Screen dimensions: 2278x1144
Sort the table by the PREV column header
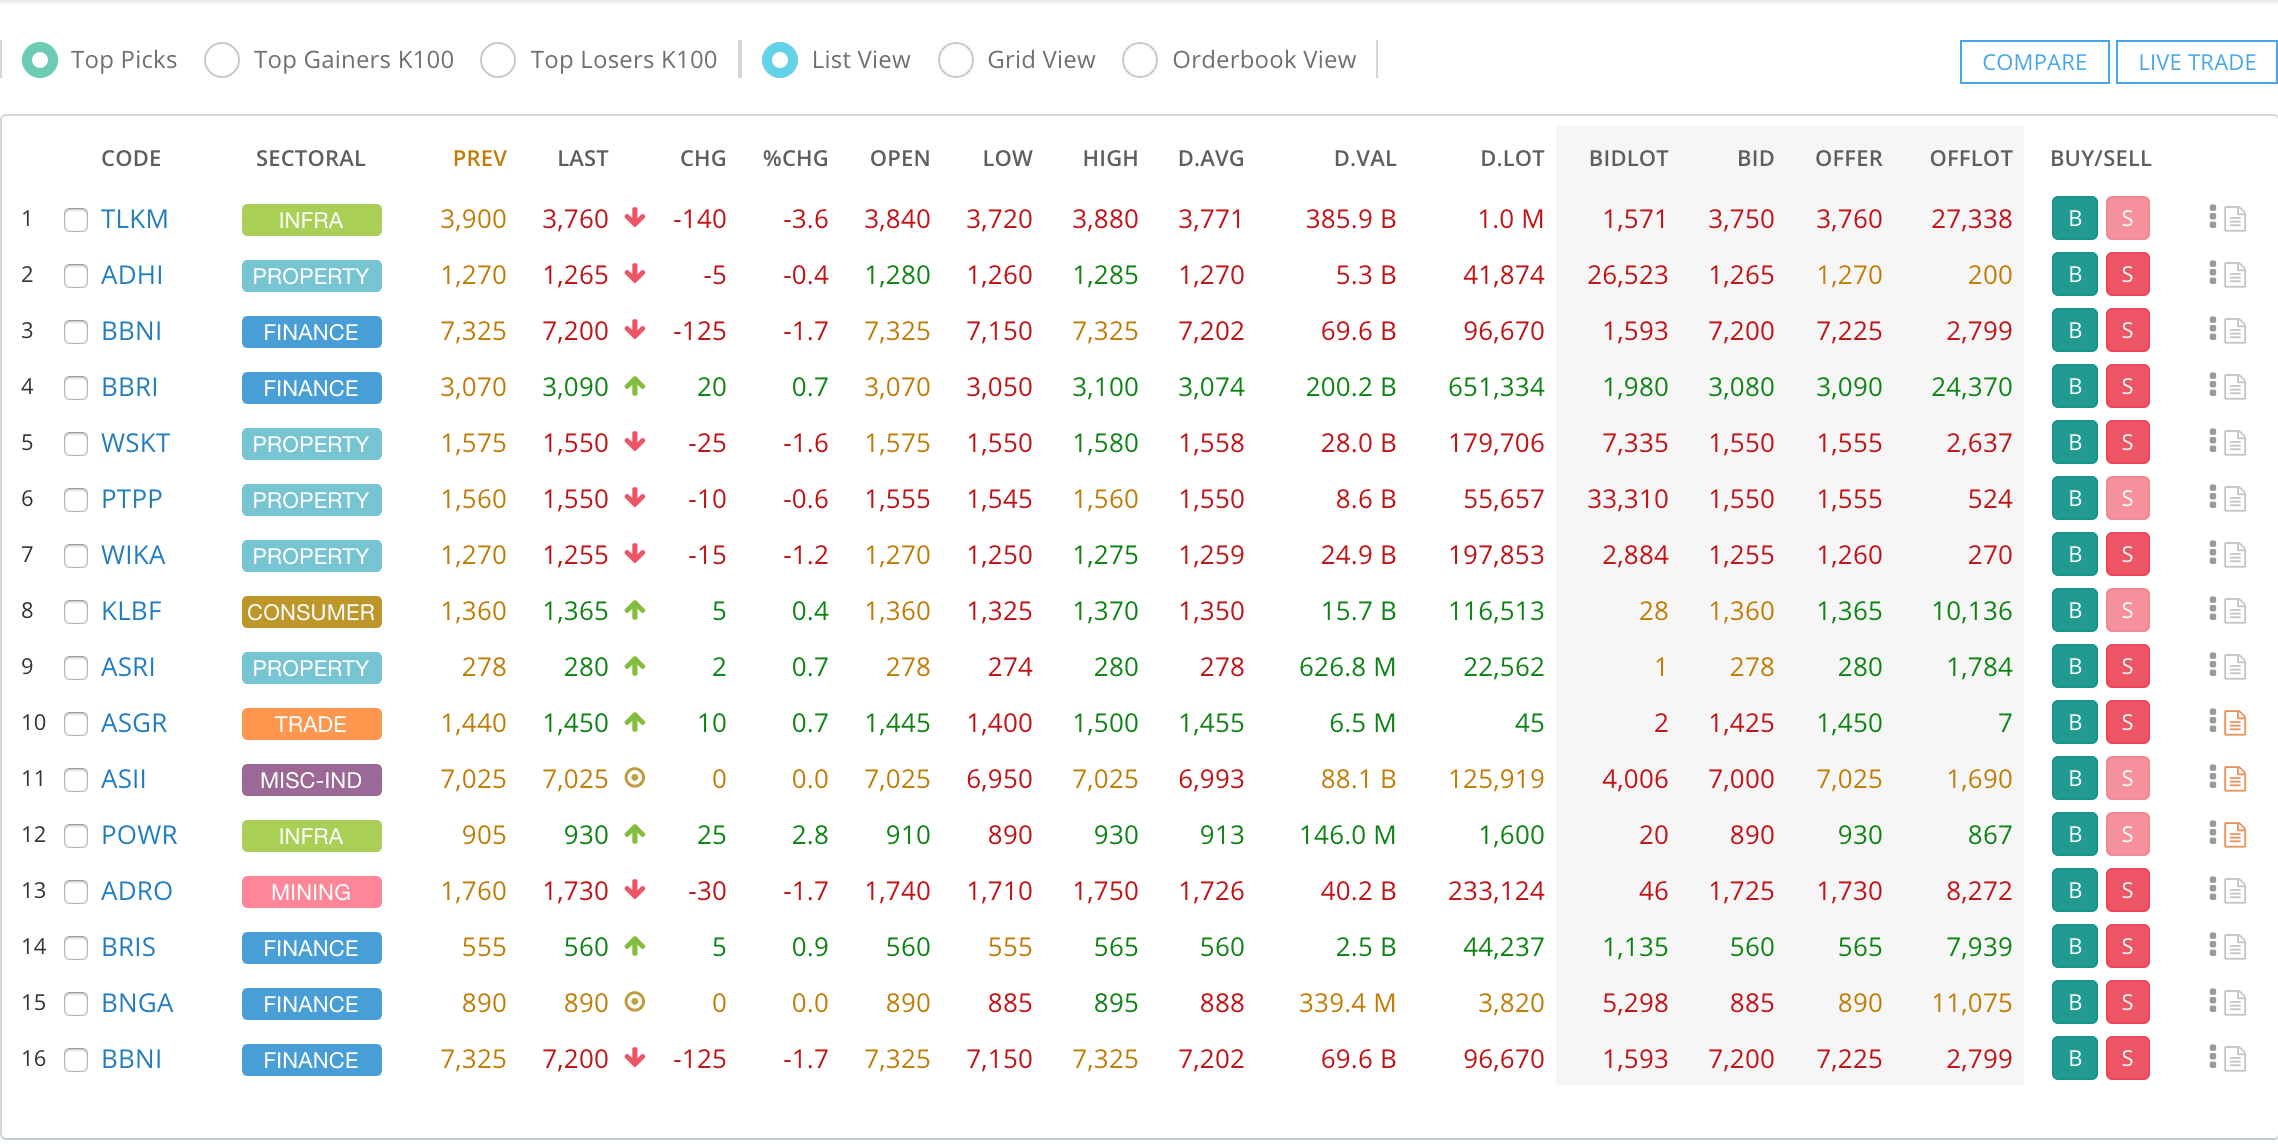coord(479,158)
